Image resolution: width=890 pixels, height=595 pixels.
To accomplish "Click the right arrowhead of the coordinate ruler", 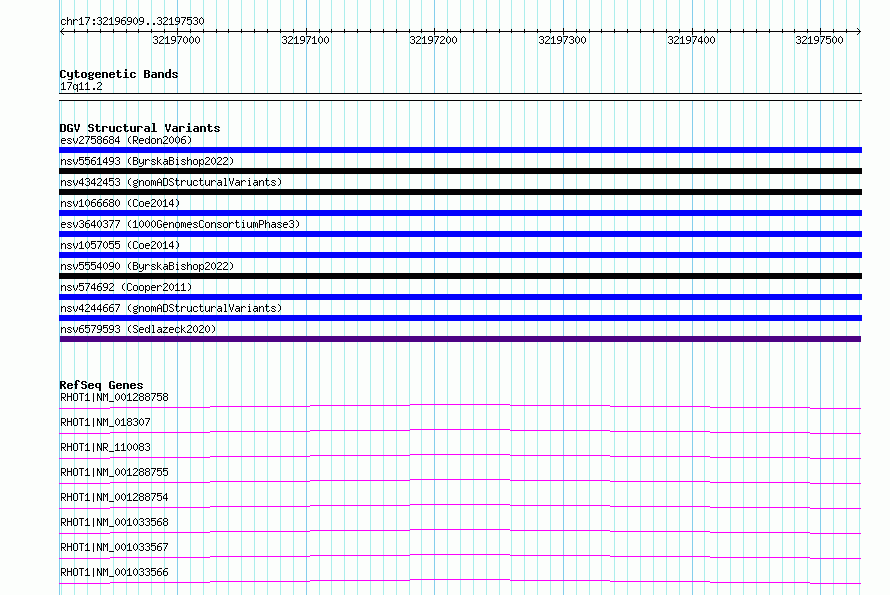I will [x=859, y=31].
